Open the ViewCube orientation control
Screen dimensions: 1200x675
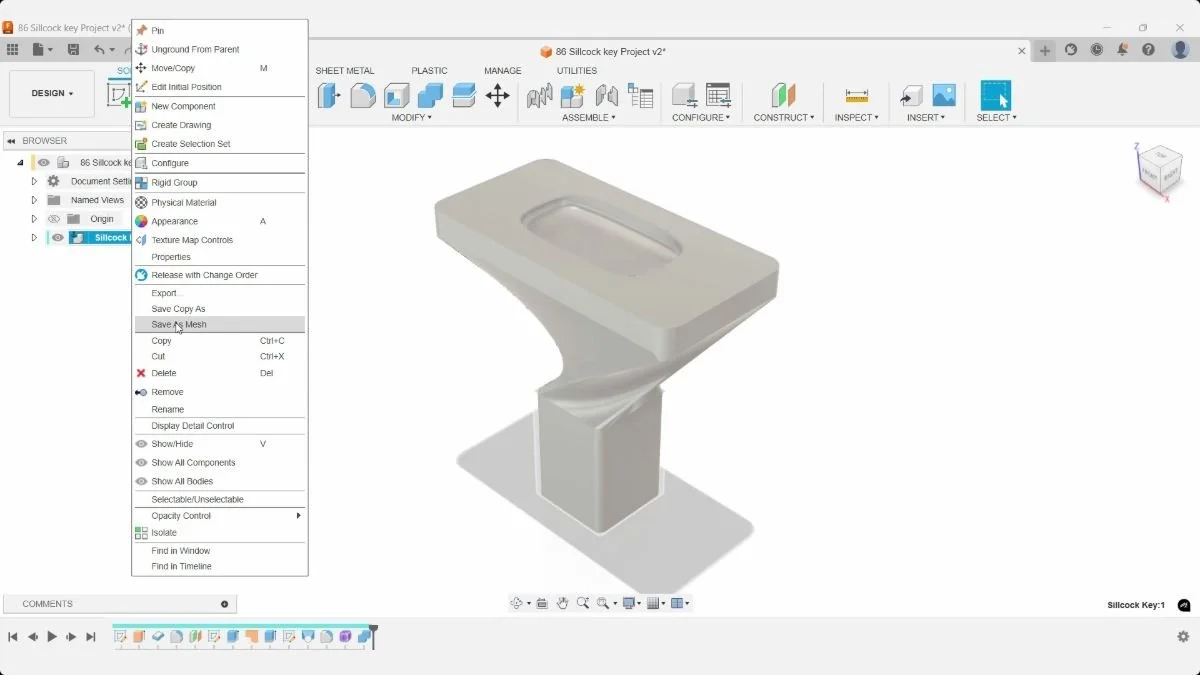[x=1159, y=170]
